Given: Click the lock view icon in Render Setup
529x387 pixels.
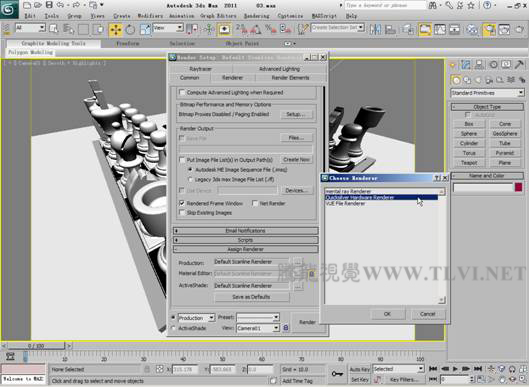Looking at the screenshot, I should coord(286,328).
